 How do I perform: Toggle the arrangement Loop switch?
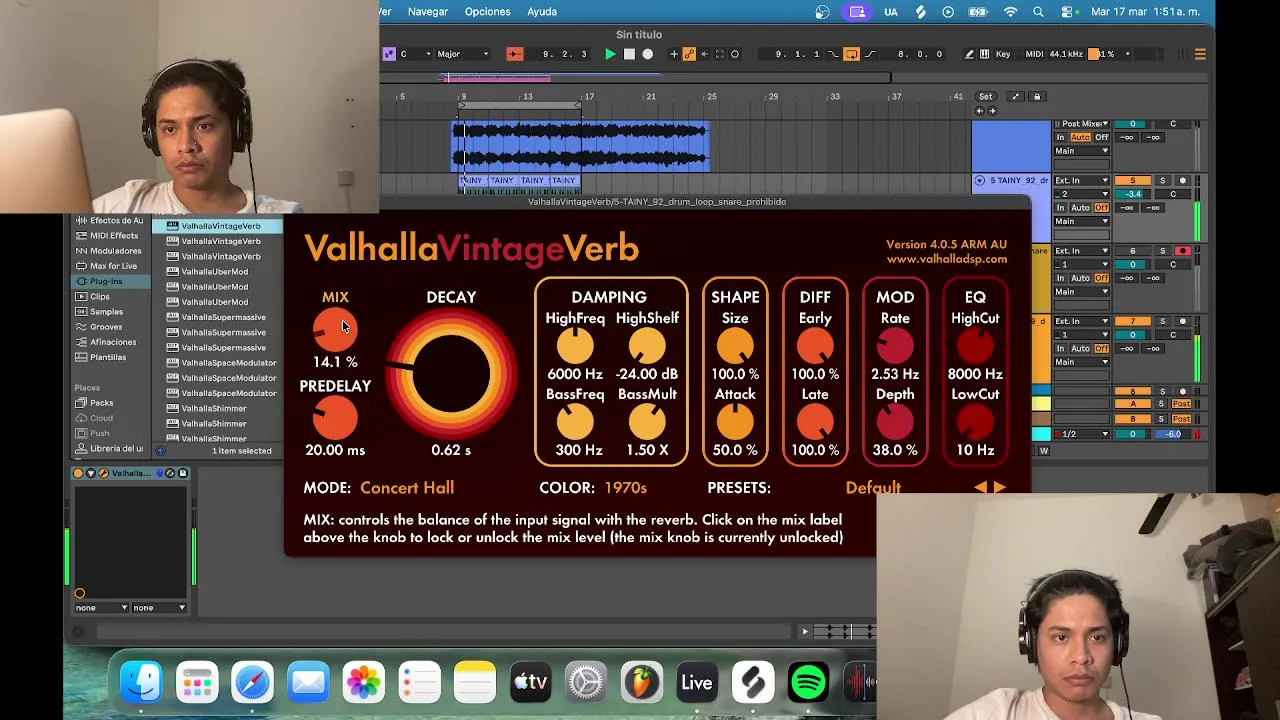(x=851, y=54)
